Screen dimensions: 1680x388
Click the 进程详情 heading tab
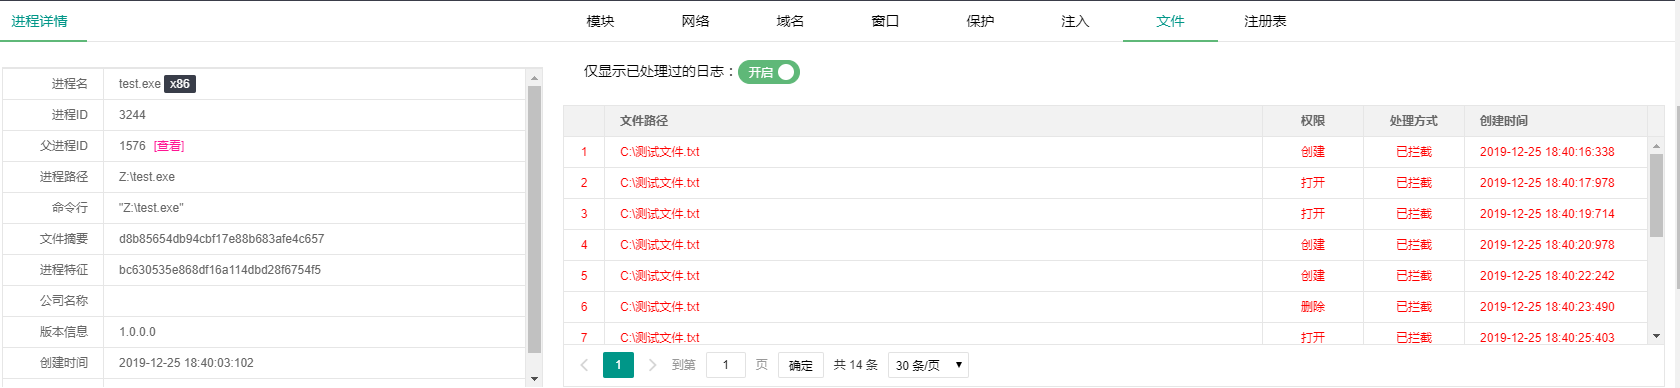point(40,21)
